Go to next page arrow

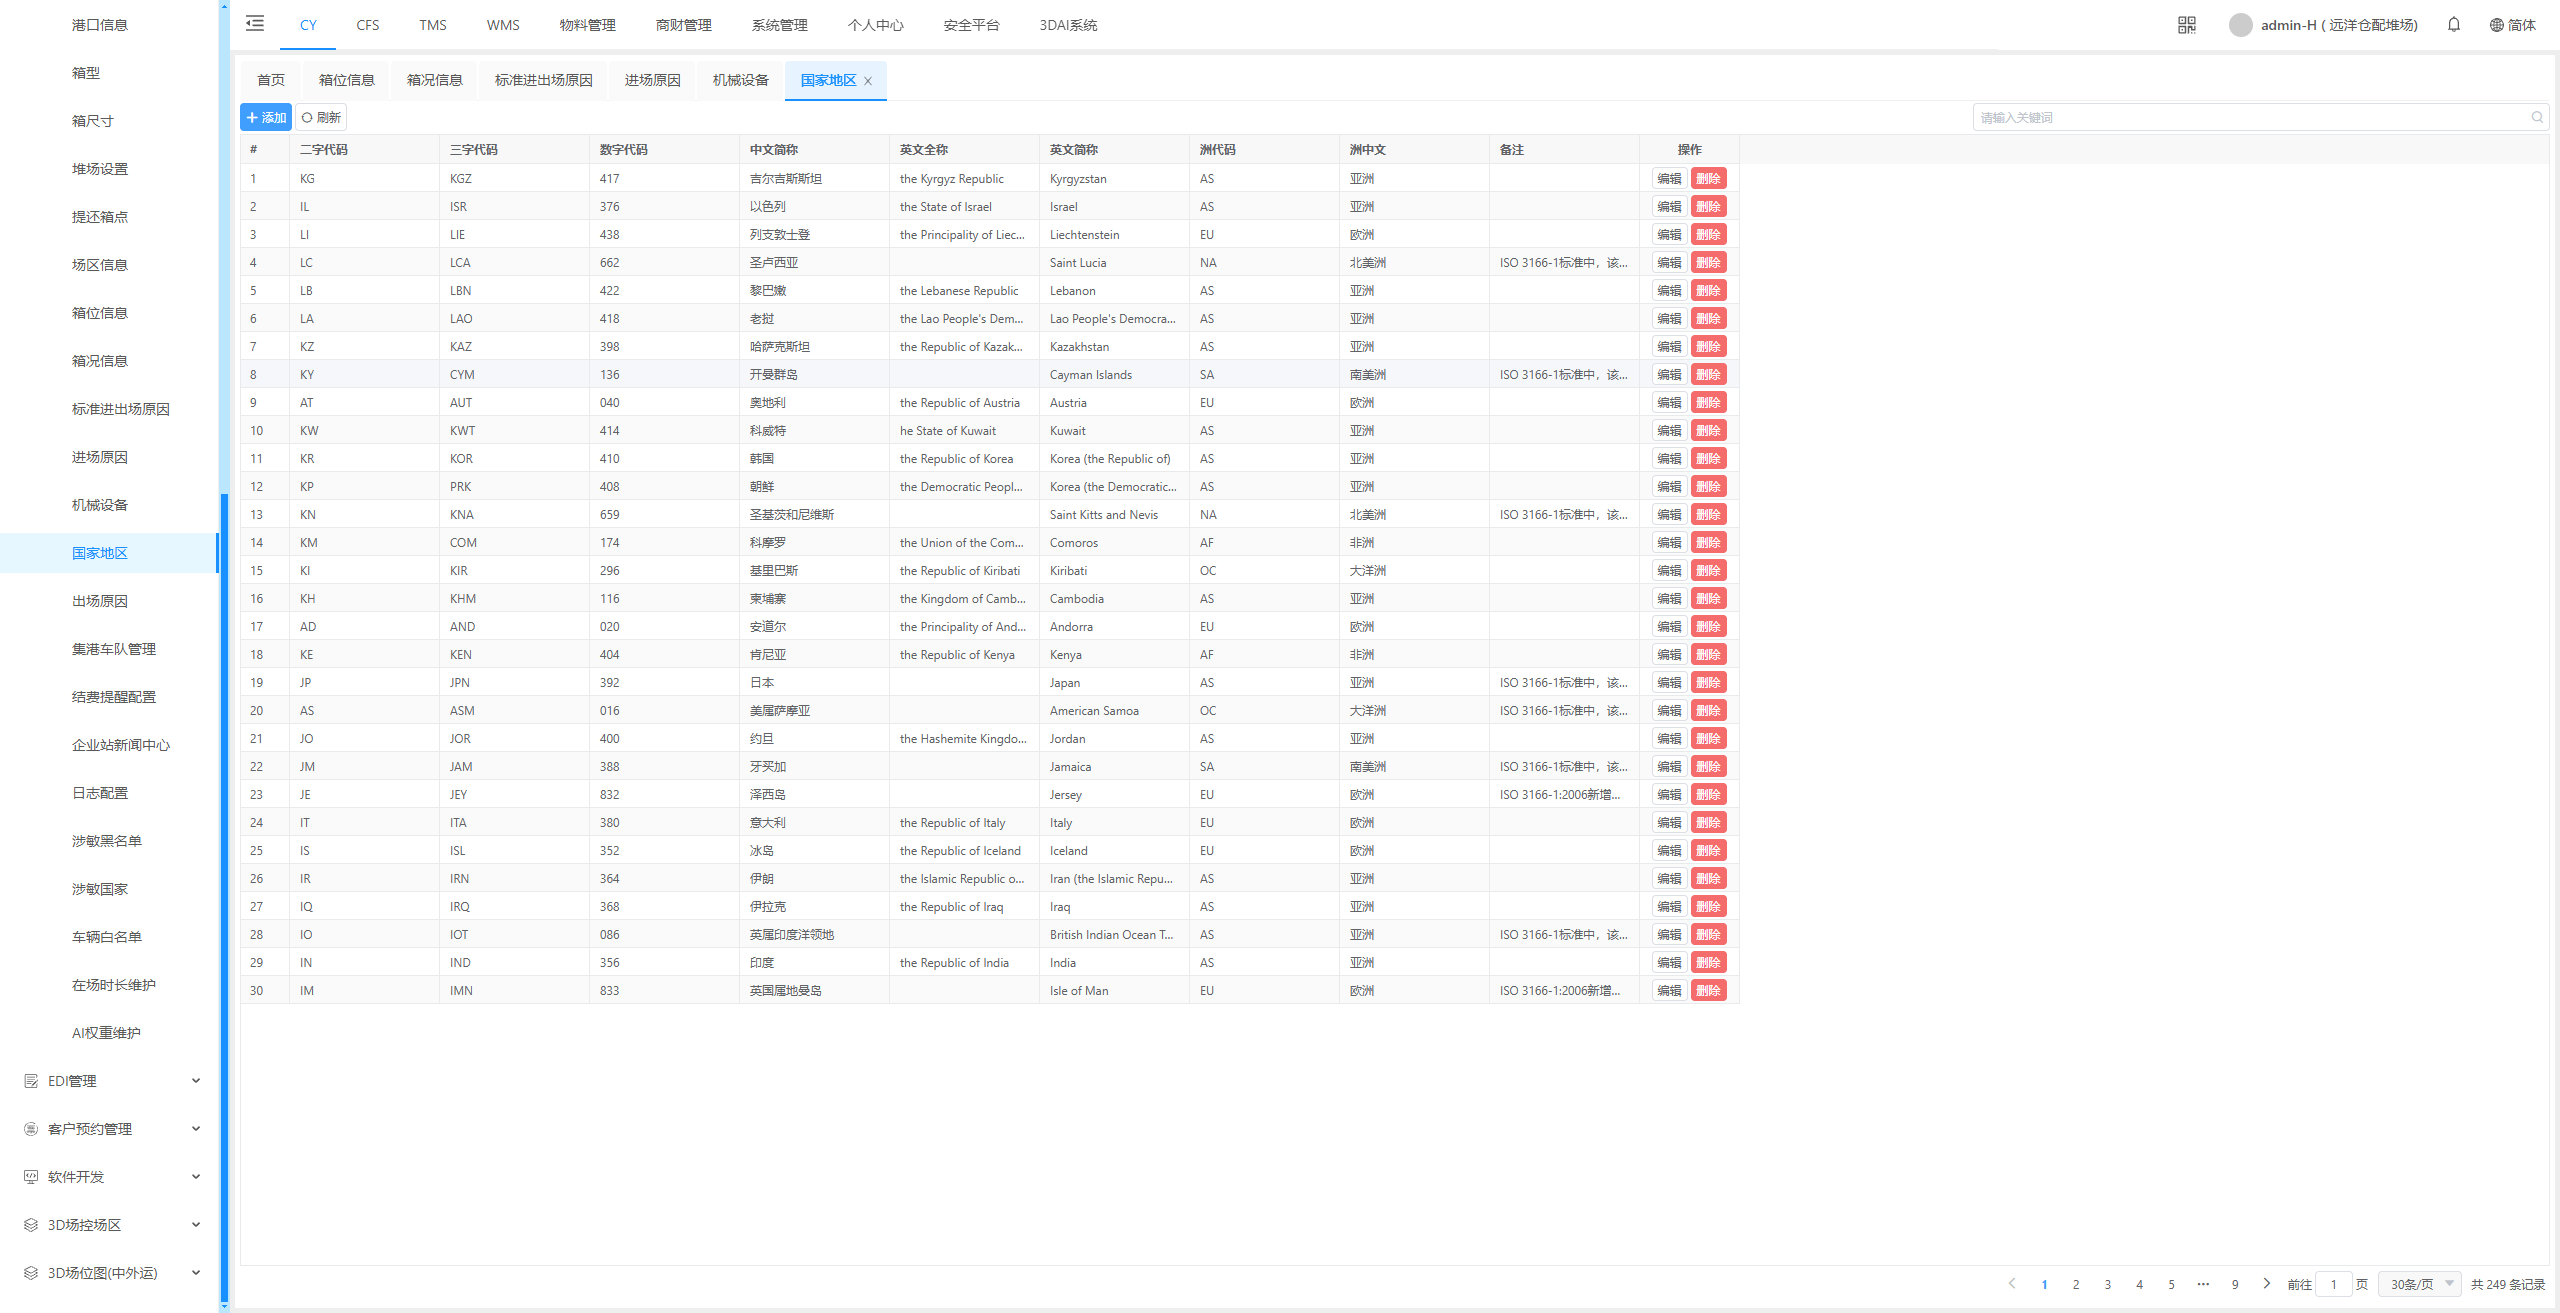coord(2266,1284)
